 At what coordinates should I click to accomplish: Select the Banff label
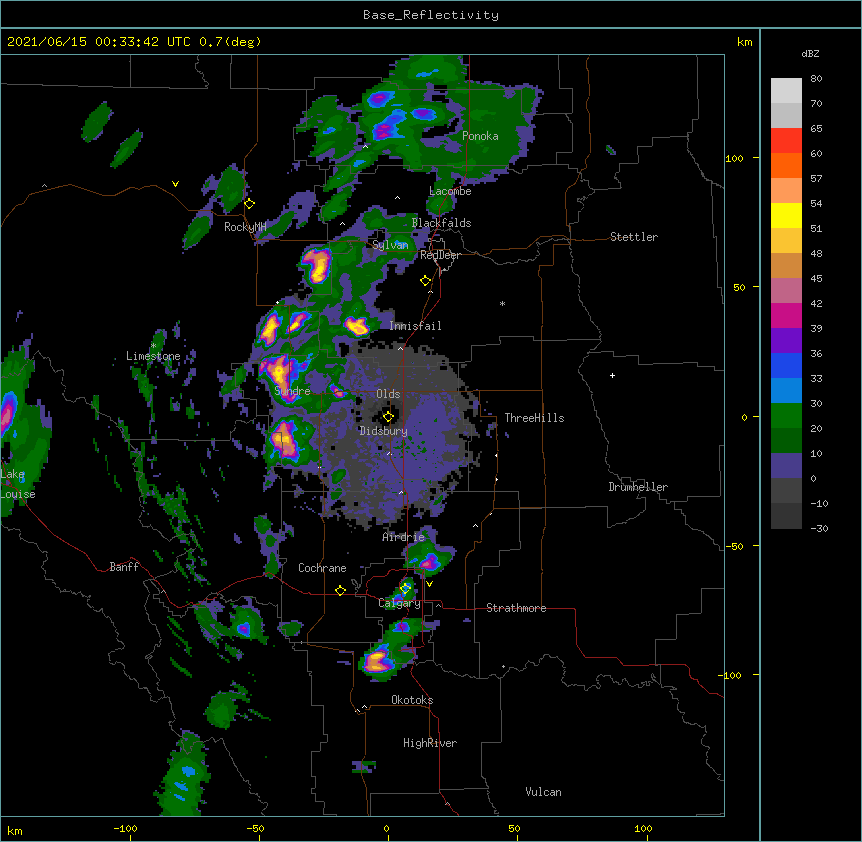(124, 567)
